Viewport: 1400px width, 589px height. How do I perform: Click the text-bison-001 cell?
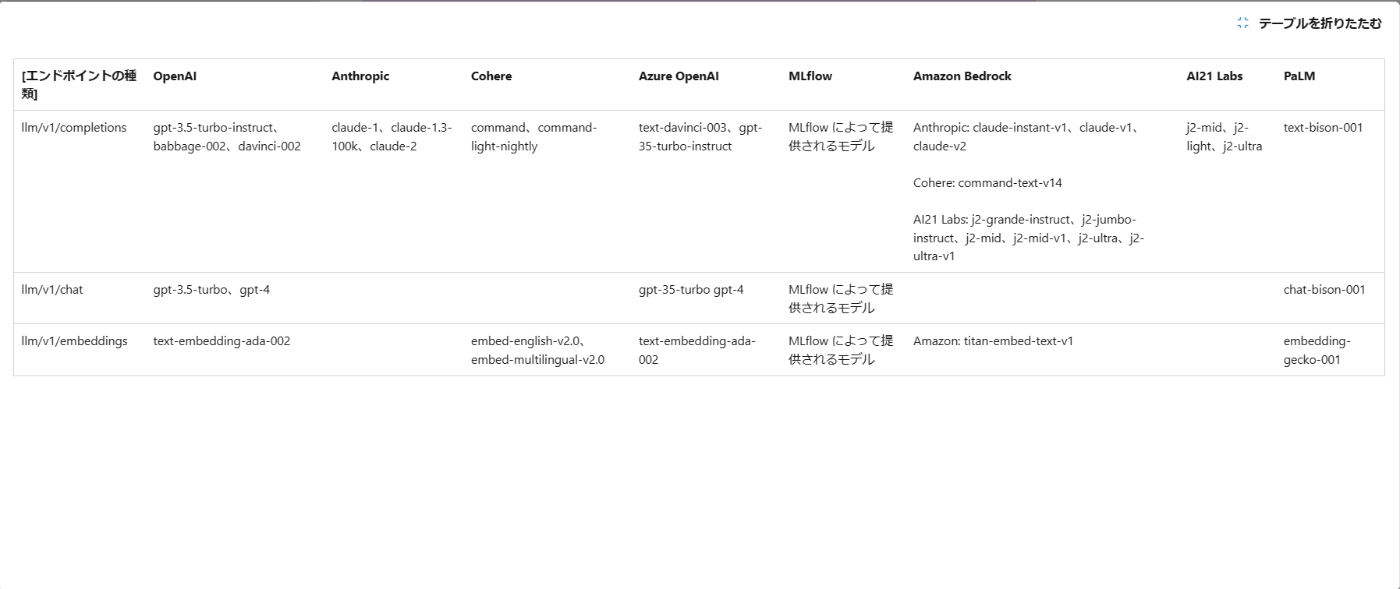[1323, 128]
